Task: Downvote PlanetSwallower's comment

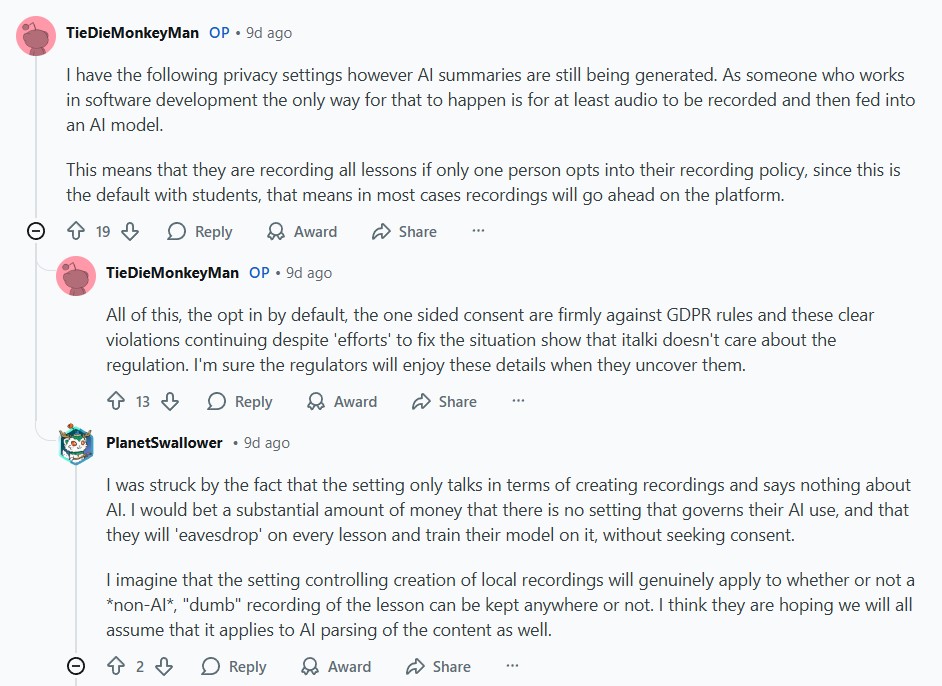Action: tap(164, 666)
